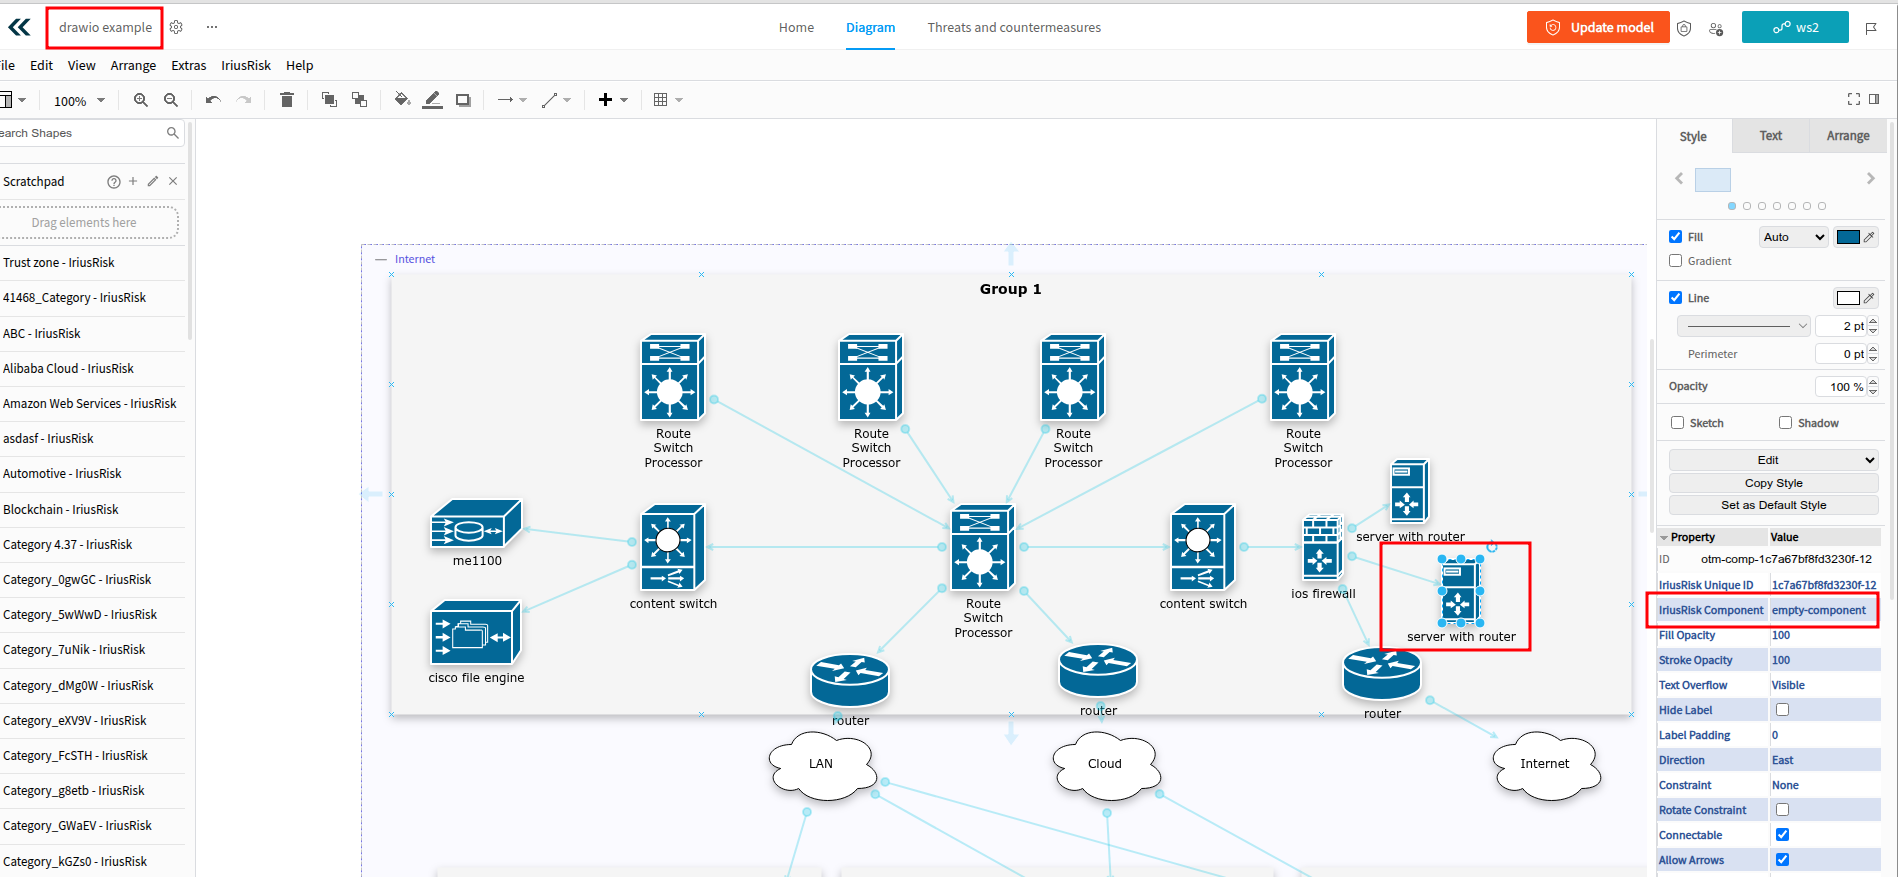Toggle the format panel icon
The height and width of the screenshot is (877, 1898).
tap(1874, 99)
